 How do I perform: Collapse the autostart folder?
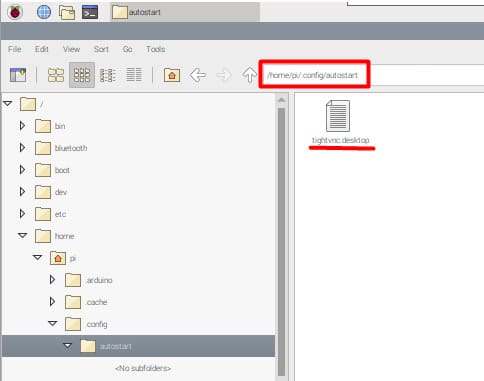[68, 346]
